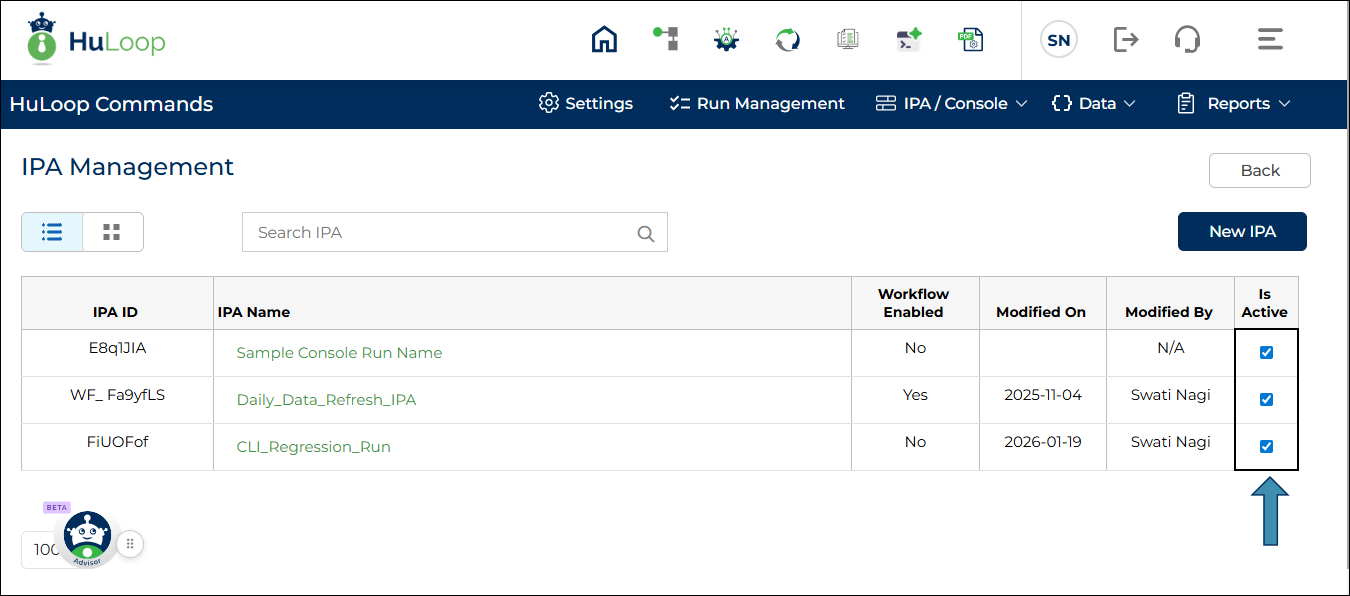1350x596 pixels.
Task: Click the automation gear icon
Action: coord(726,40)
